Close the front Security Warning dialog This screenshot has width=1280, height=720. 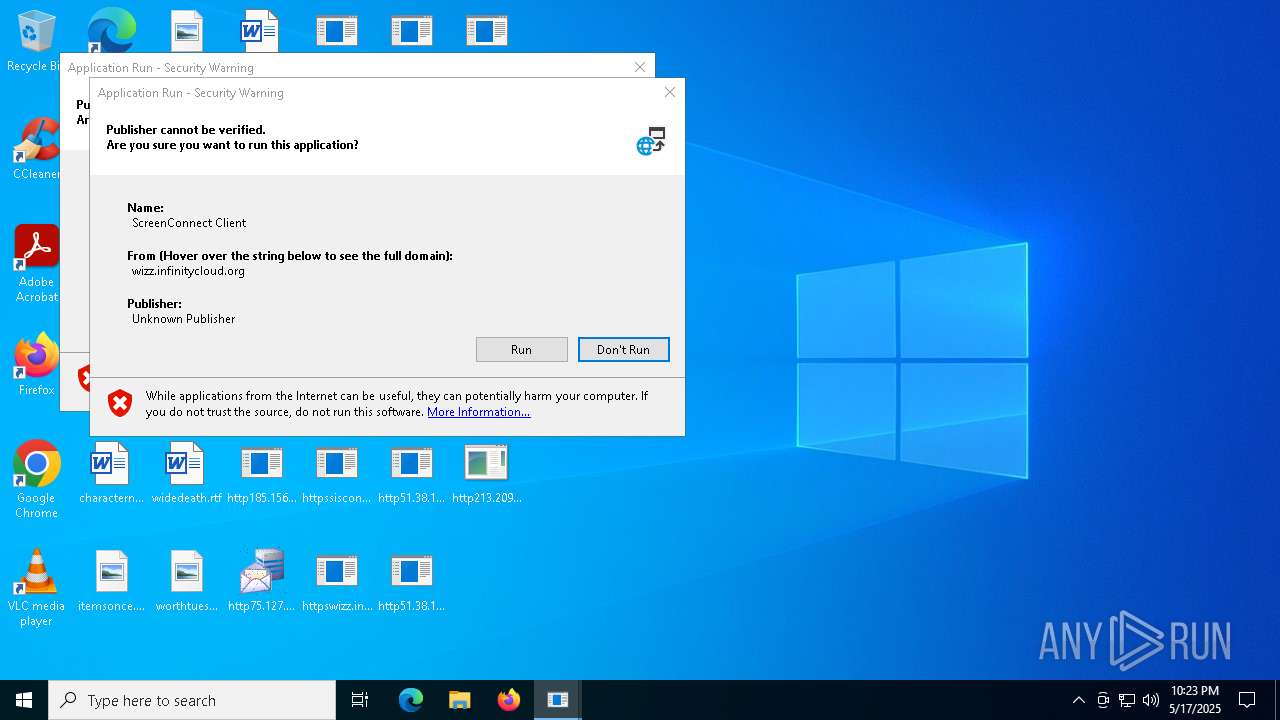(x=670, y=92)
